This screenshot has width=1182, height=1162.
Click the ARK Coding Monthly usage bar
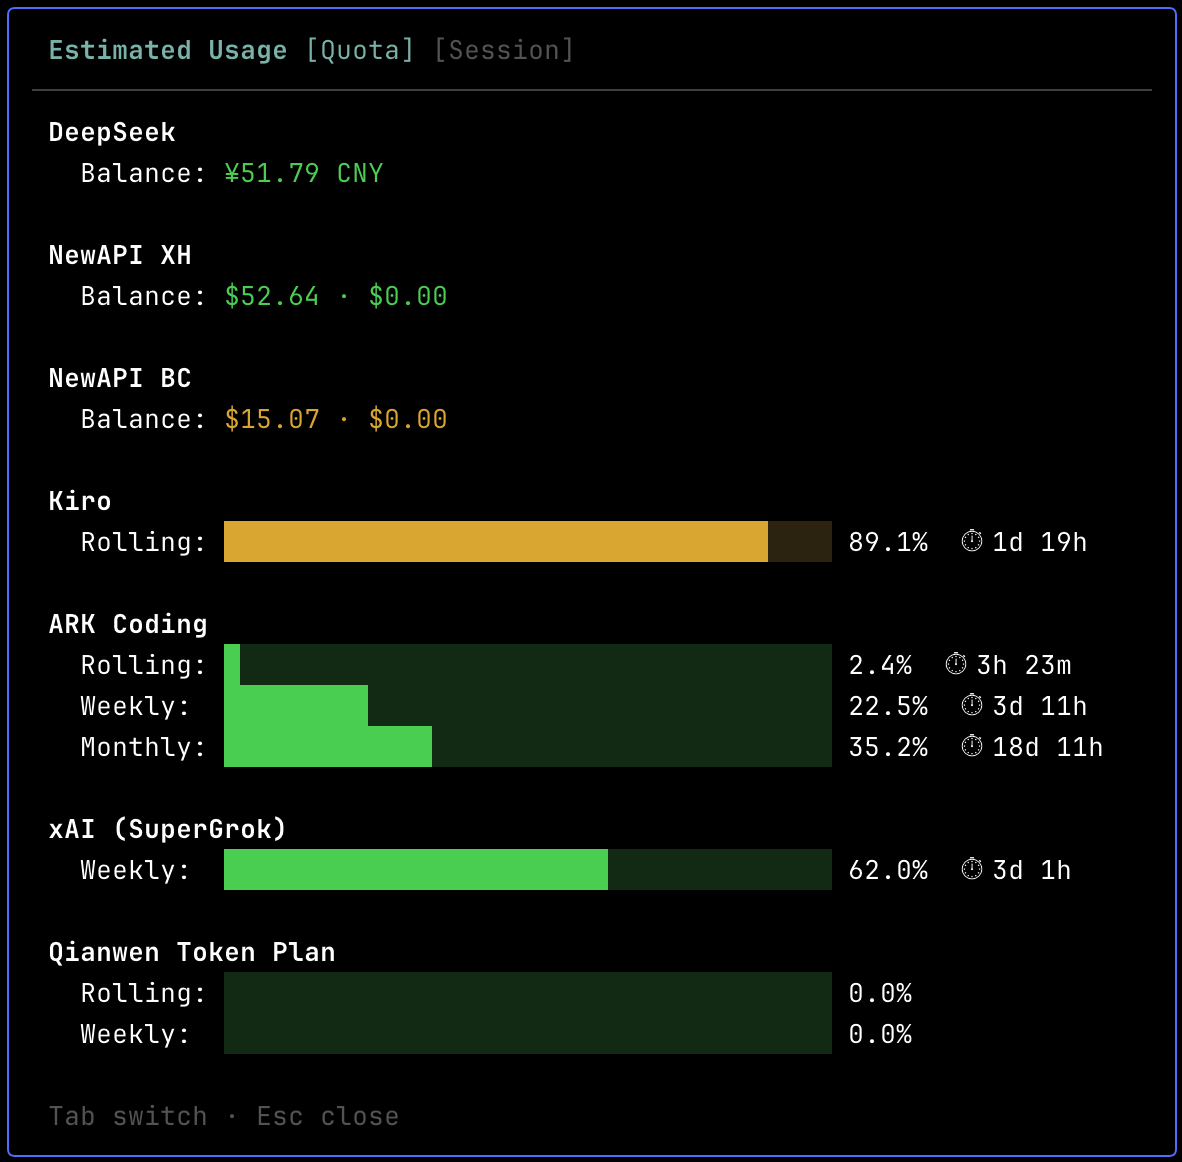(x=528, y=747)
